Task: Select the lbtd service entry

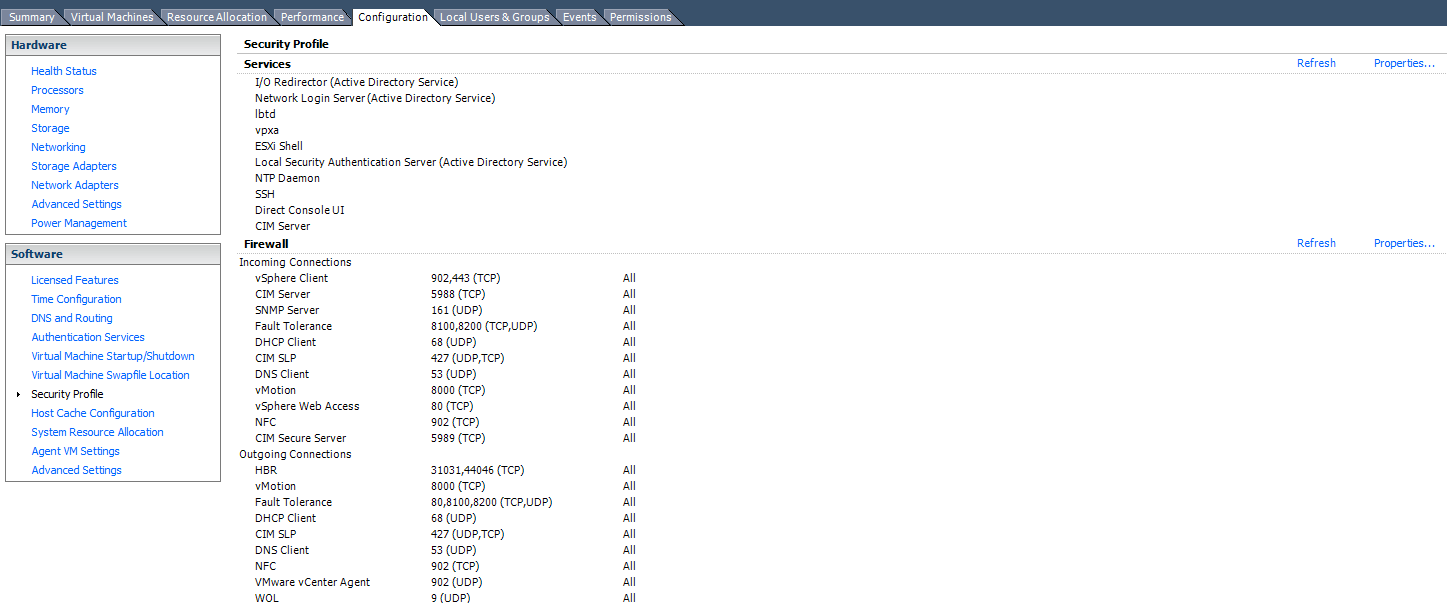Action: point(265,114)
